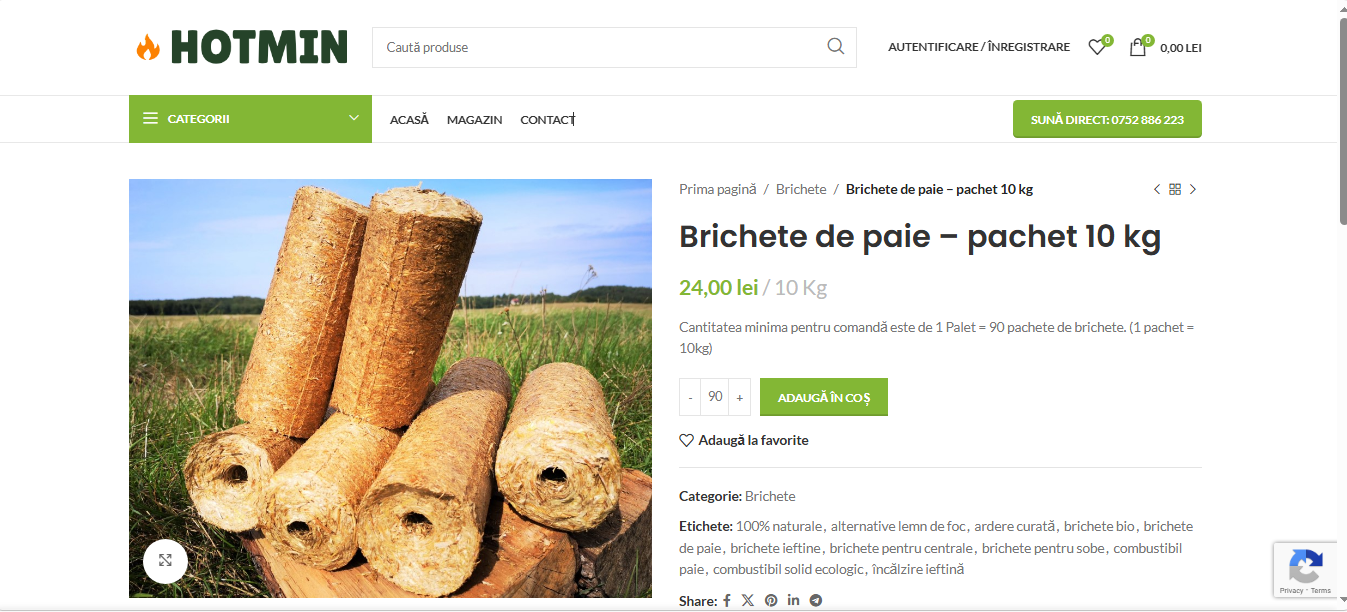Screen dimensions: 1347x612
Task: Increase quantity with plus button
Action: pos(740,397)
